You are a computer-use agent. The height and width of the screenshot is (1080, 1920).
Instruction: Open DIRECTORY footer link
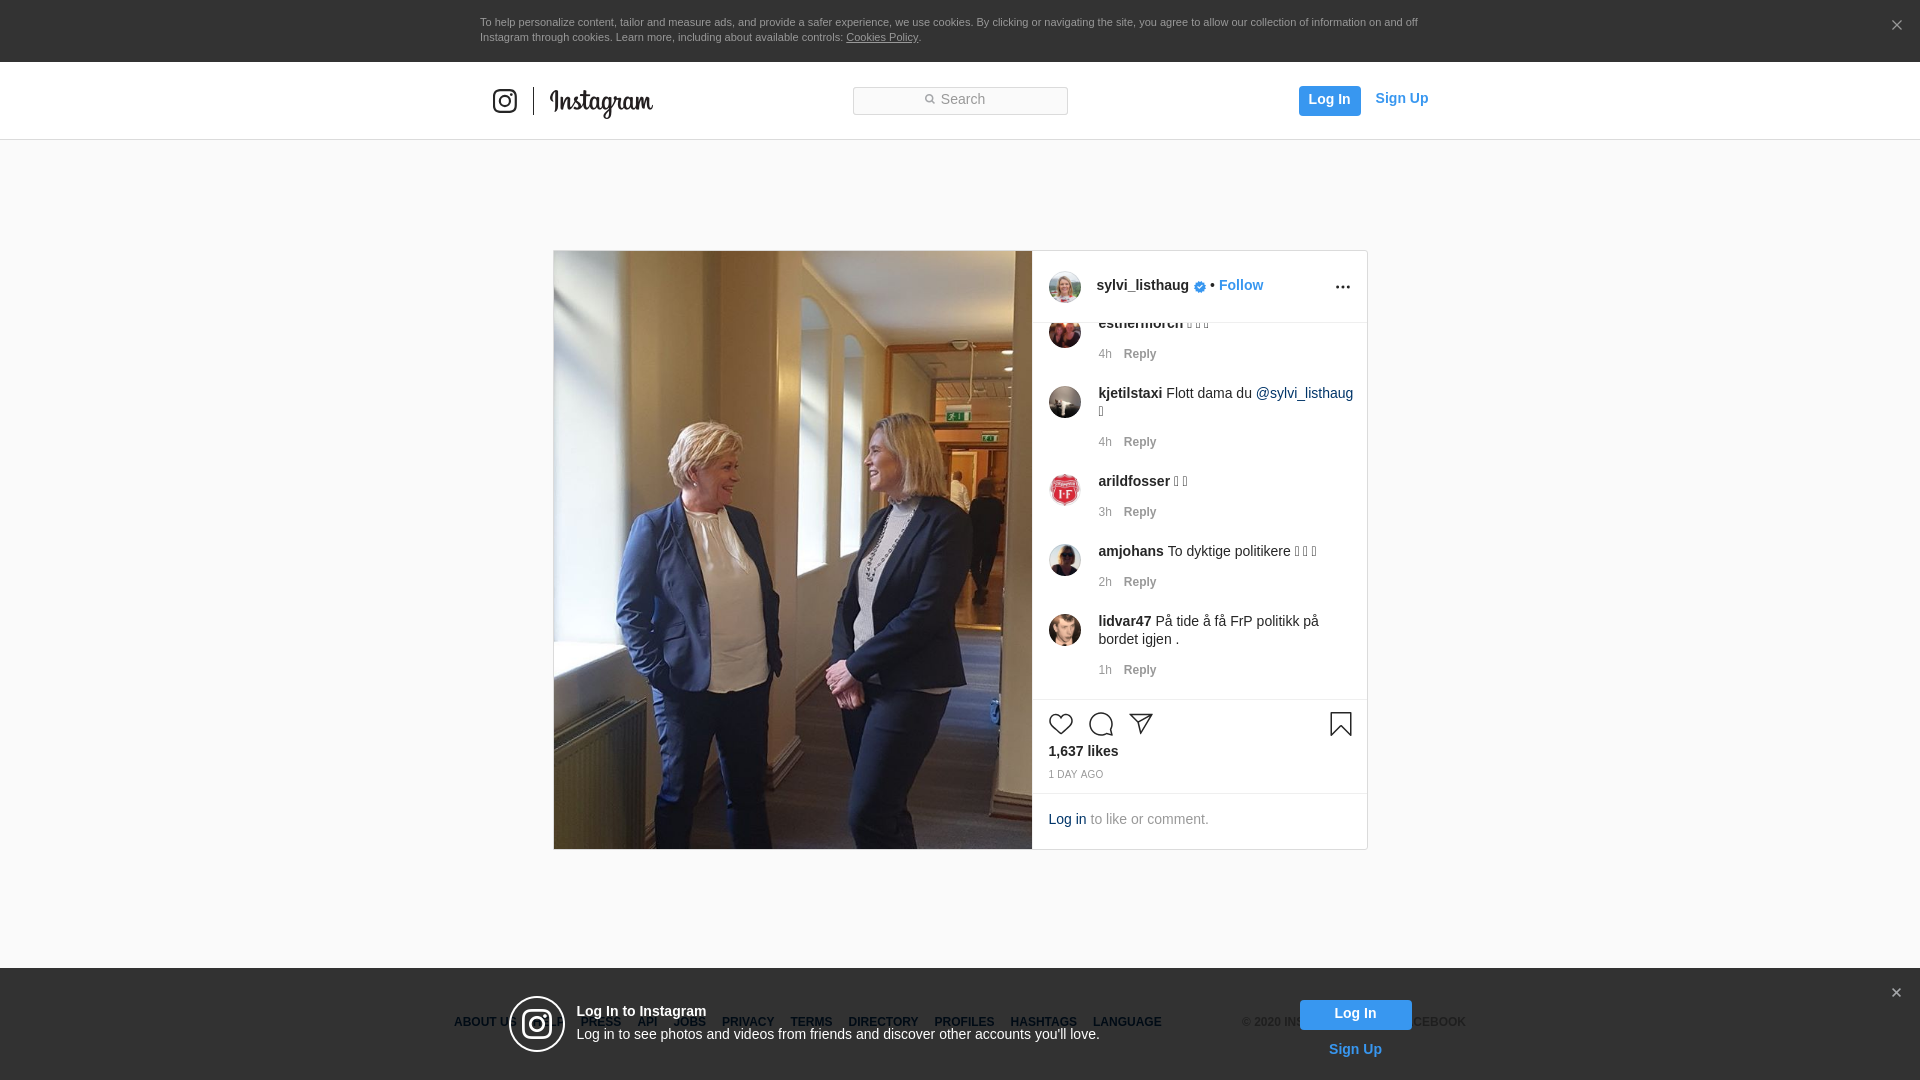tap(883, 1022)
